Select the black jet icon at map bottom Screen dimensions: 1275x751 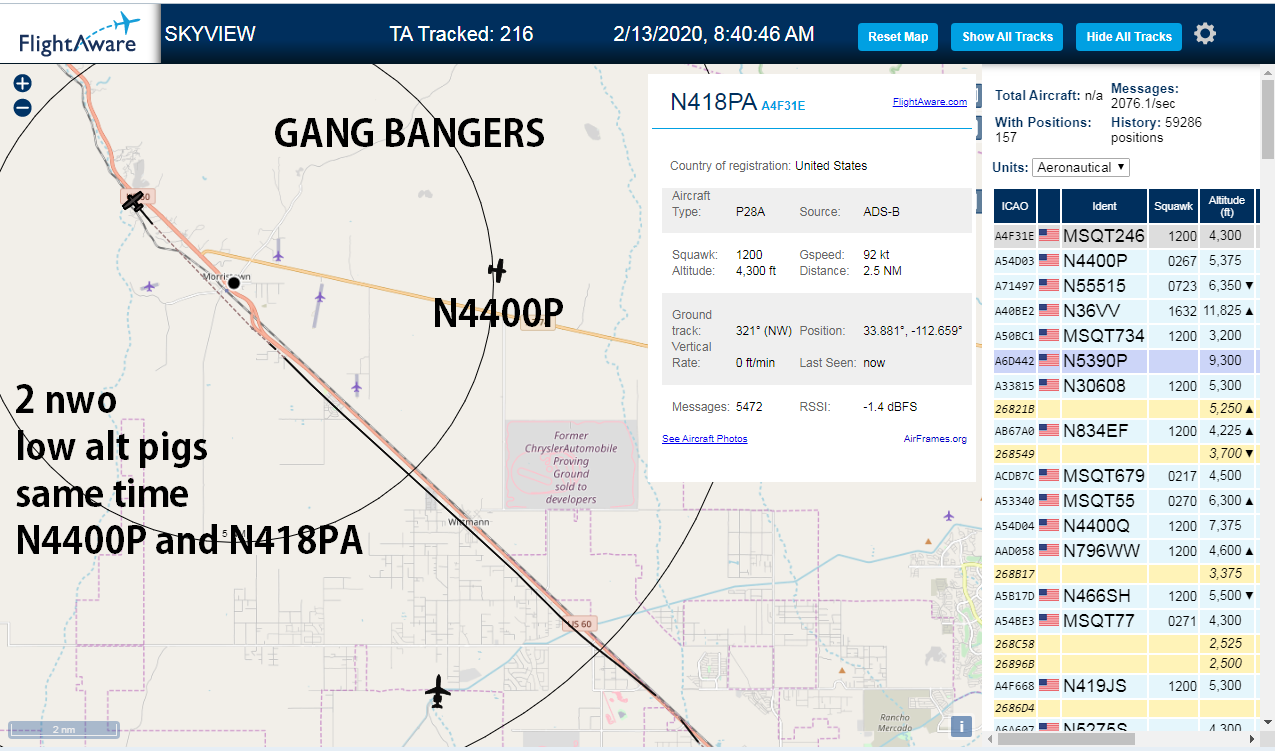point(437,691)
